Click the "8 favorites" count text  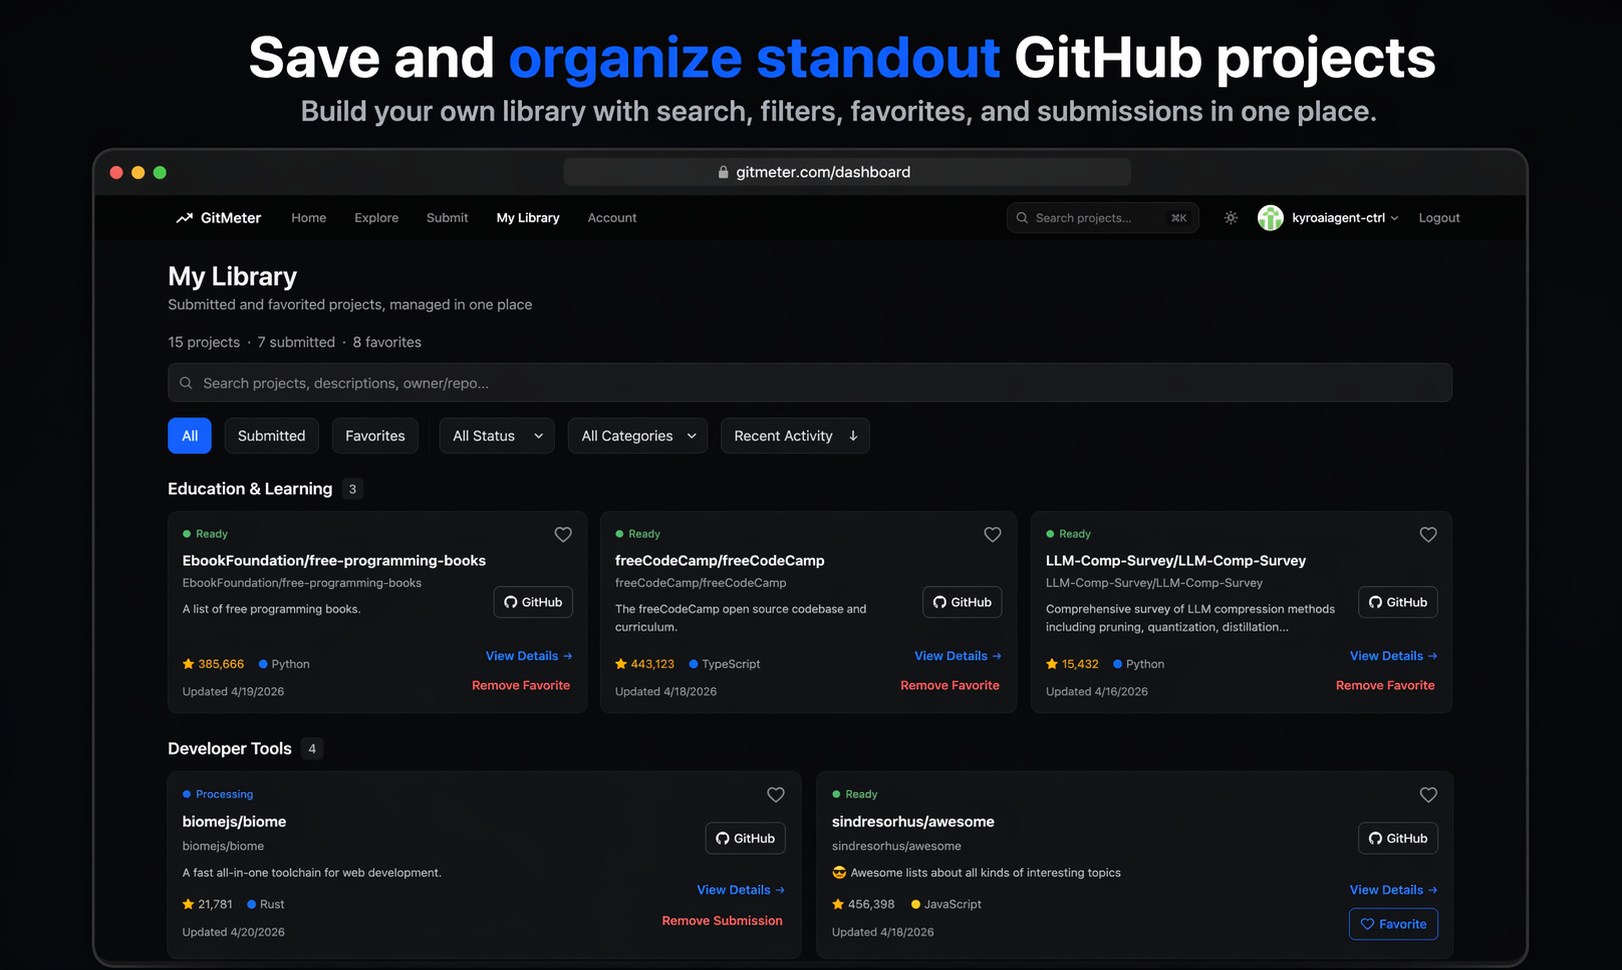[387, 342]
